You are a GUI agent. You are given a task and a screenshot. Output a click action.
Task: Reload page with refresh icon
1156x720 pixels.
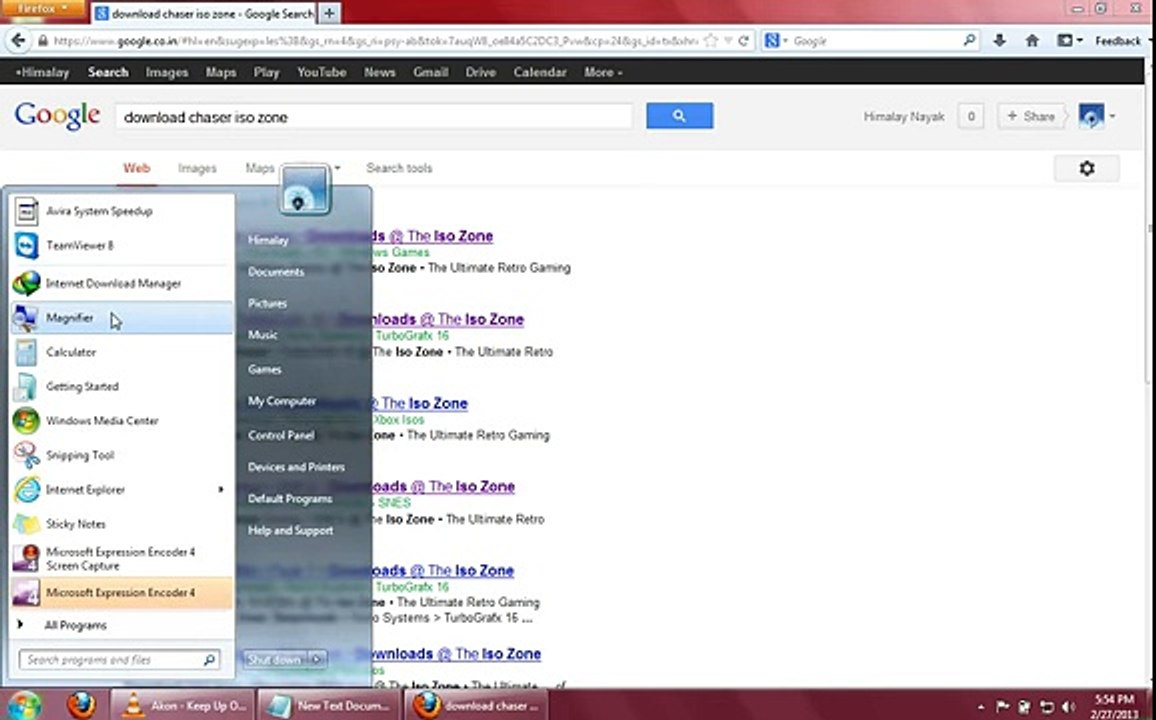743,41
